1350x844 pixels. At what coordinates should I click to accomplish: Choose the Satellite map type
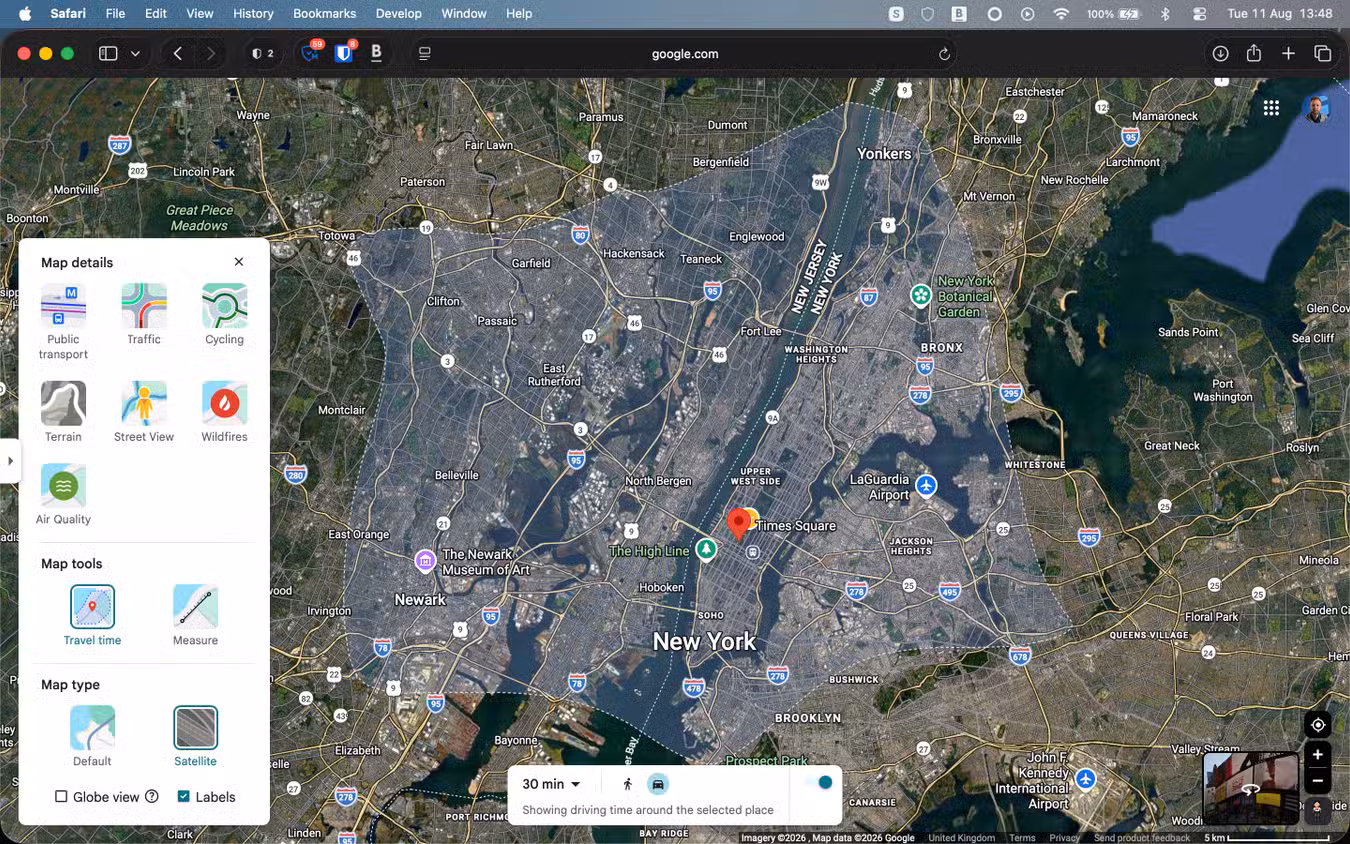pyautogui.click(x=195, y=737)
